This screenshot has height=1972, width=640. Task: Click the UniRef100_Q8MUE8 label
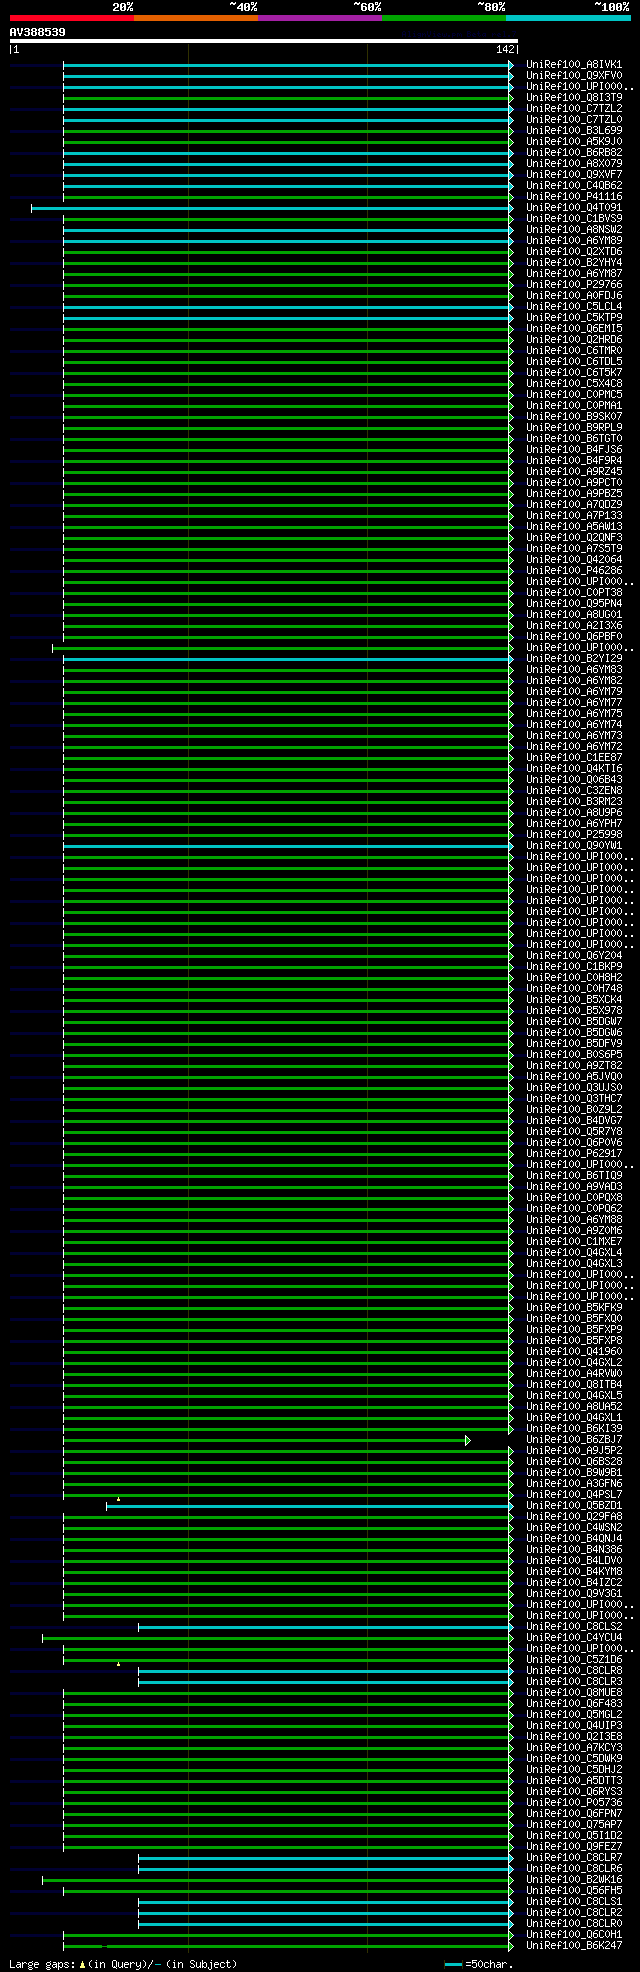[574, 1692]
